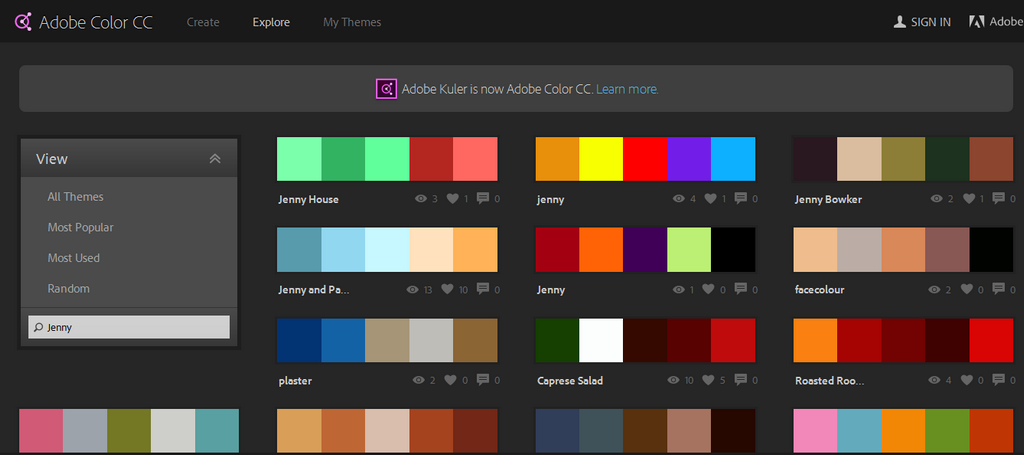This screenshot has height=455, width=1024.
Task: Like the Roasted Roo... theme with heart
Action: point(969,381)
